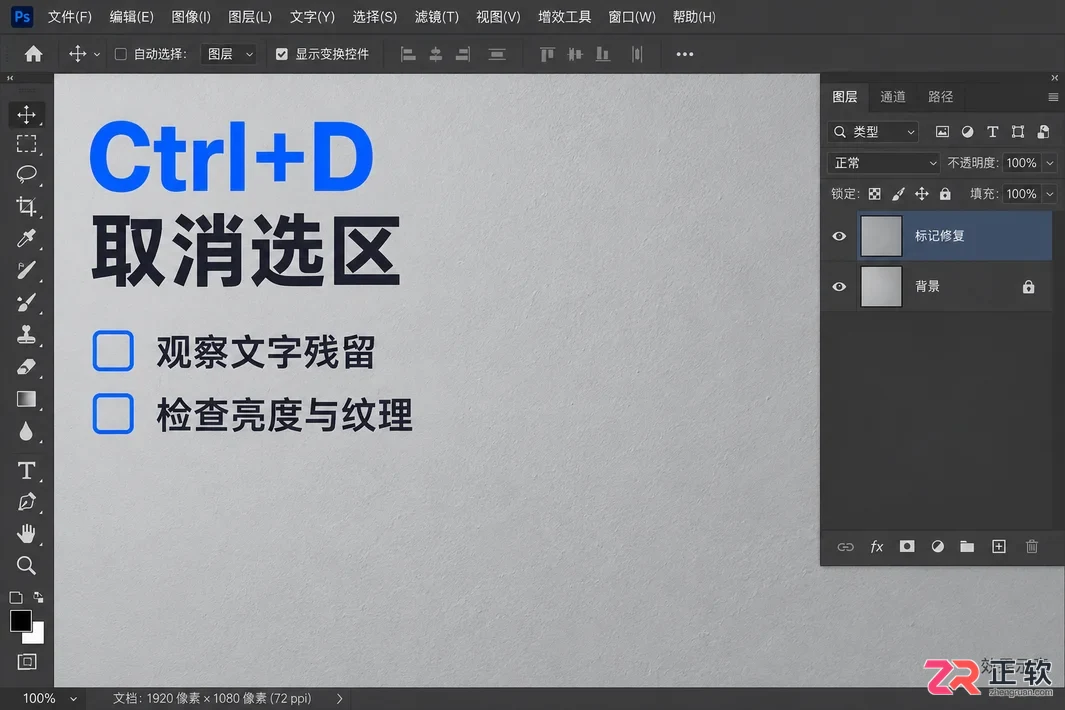This screenshot has height=710, width=1065.
Task: Click the align horizontal centers icon
Action: pos(436,54)
